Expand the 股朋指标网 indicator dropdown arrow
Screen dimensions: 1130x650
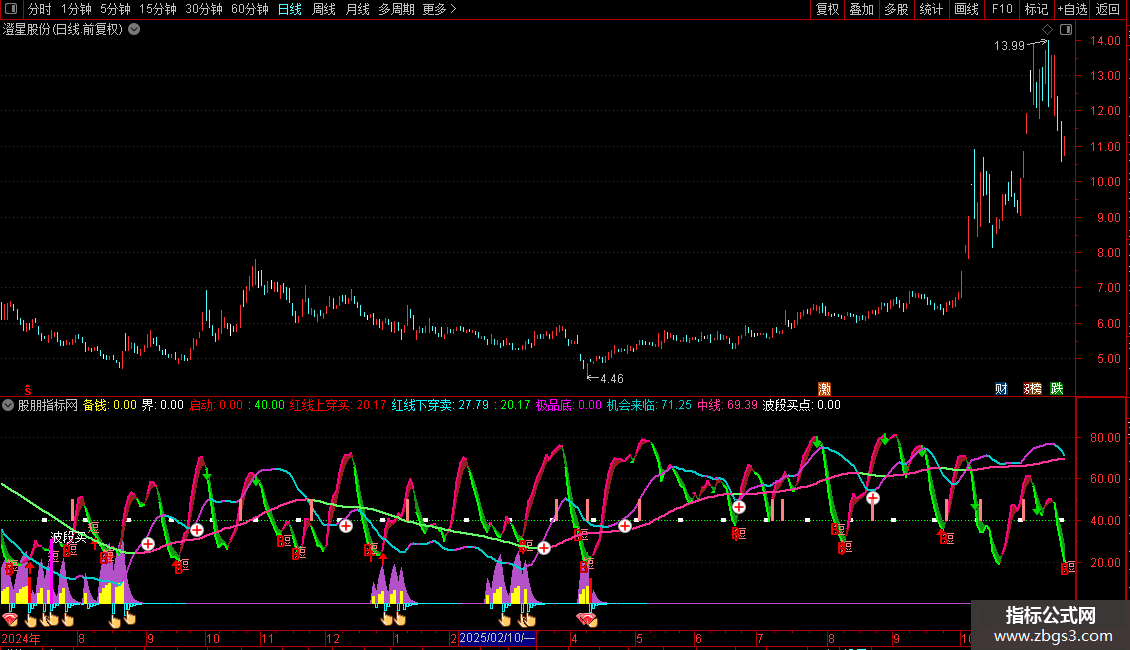pyautogui.click(x=9, y=405)
